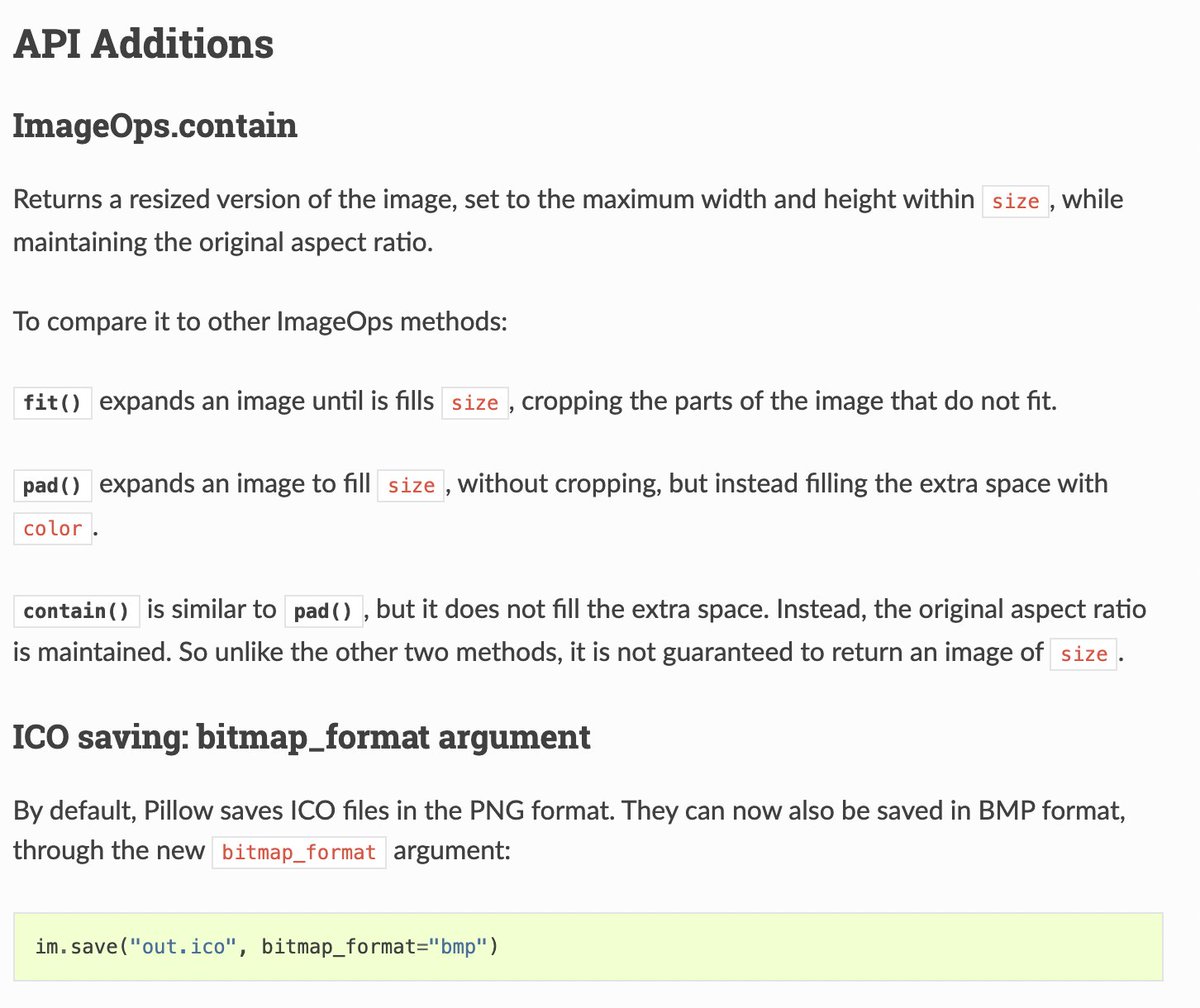Click the bitmap_format inline code literal
The height and width of the screenshot is (1008, 1200).
[299, 853]
